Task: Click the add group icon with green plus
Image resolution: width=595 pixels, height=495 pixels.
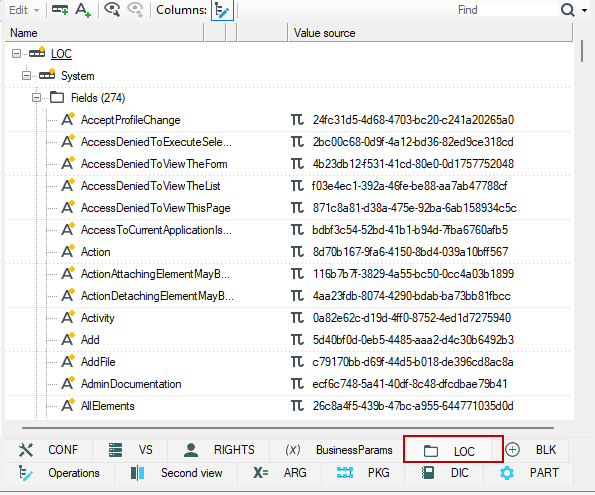Action: (x=60, y=10)
